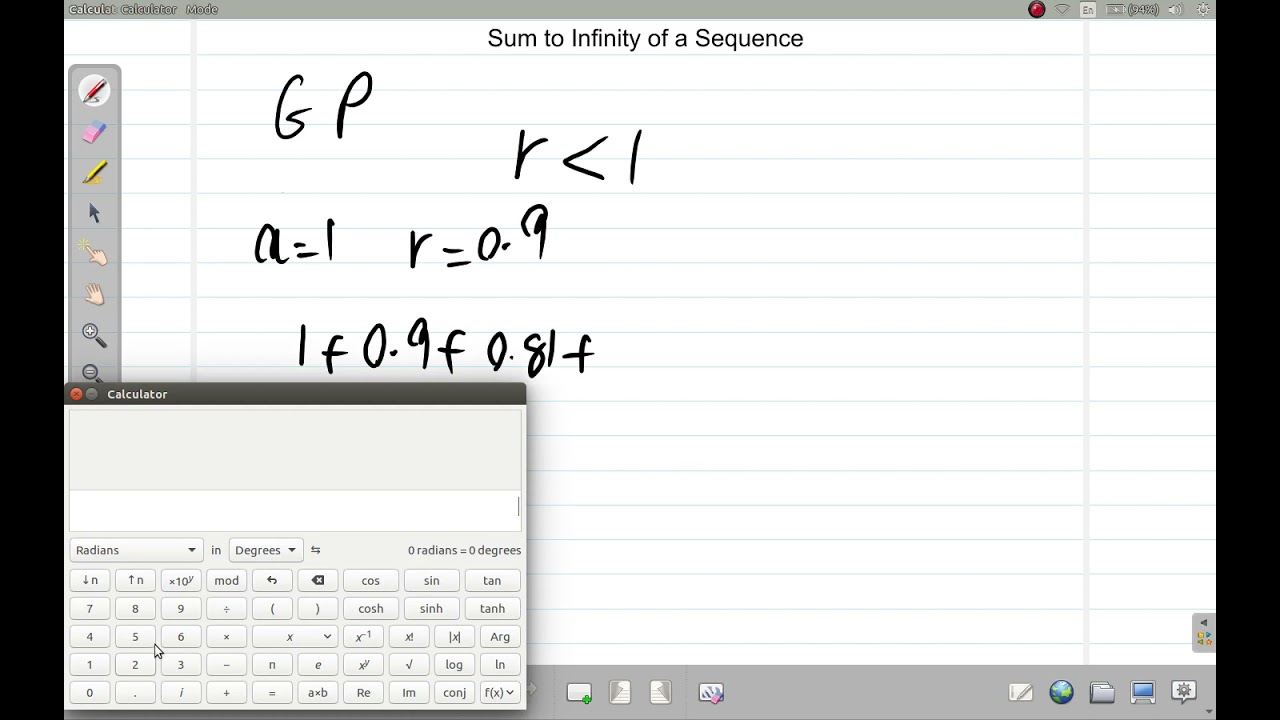1280x720 pixels.
Task: Open the En keyboard layout indicator
Action: click(1088, 9)
